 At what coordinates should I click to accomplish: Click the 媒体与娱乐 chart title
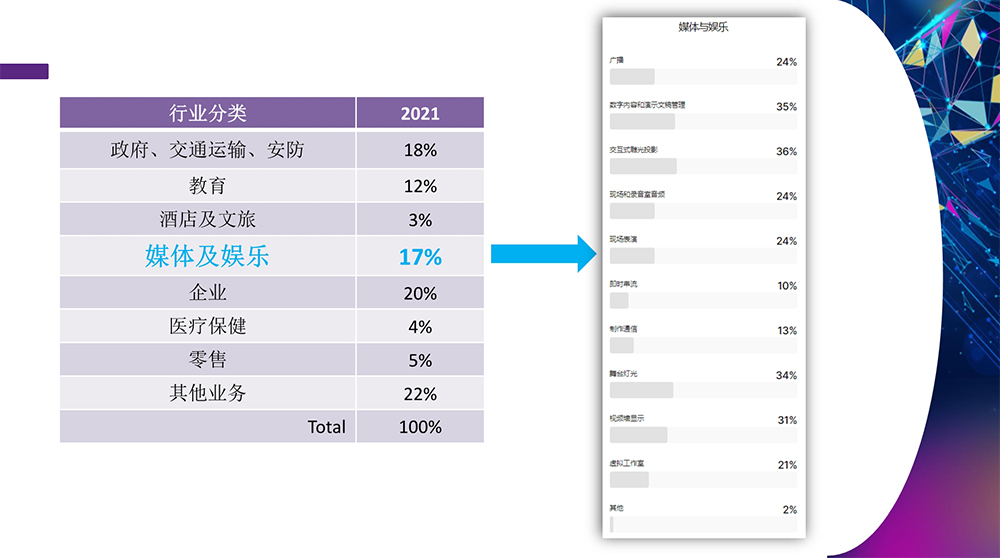[703, 27]
